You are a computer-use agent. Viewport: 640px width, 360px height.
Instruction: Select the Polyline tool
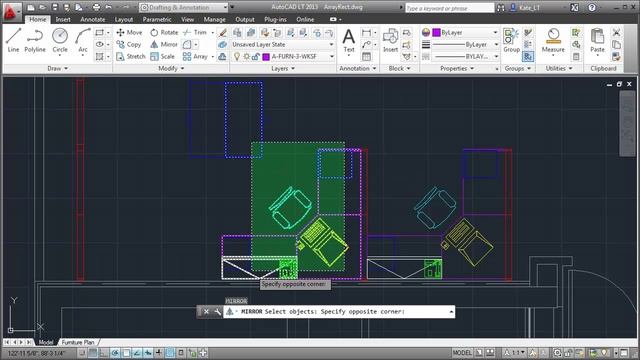[x=35, y=40]
